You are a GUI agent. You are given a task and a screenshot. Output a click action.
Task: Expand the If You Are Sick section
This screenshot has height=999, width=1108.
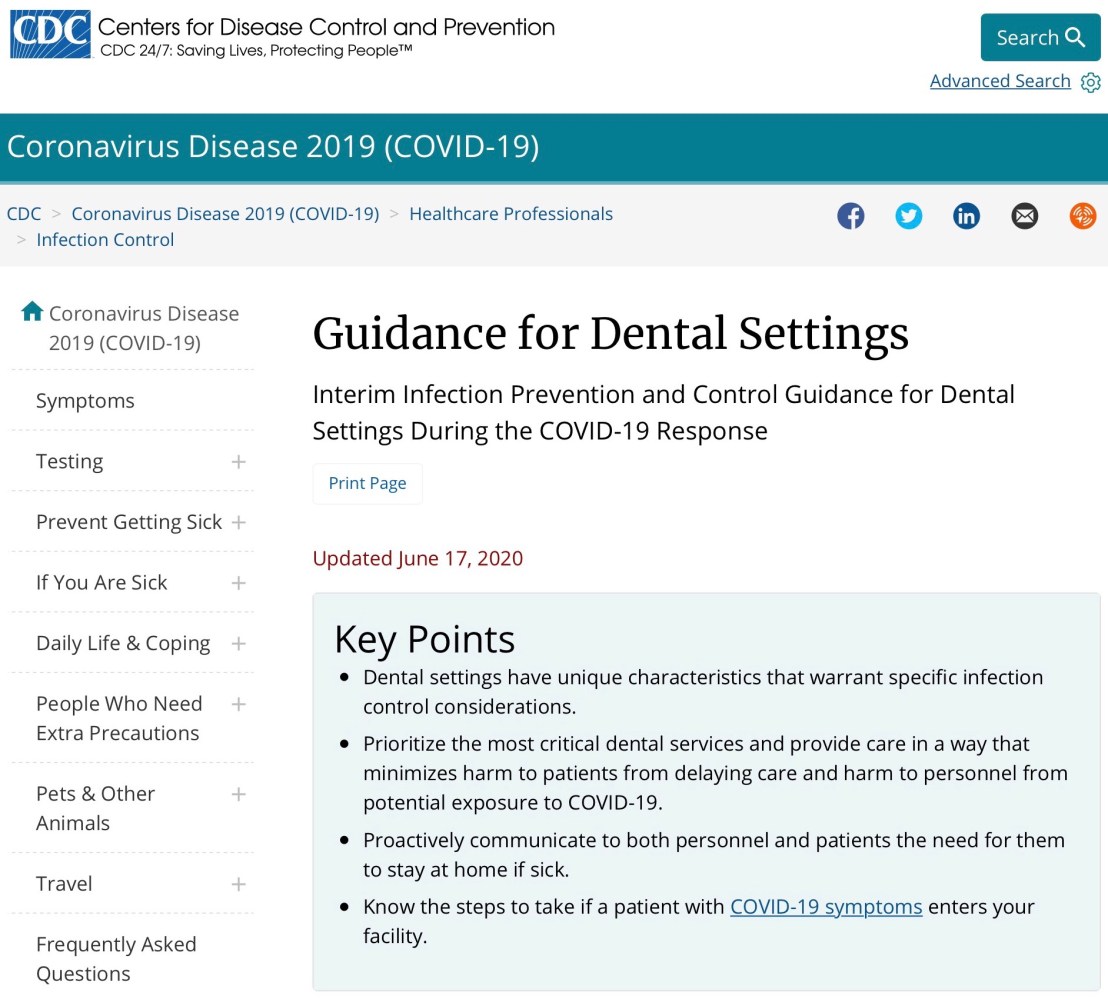pos(238,583)
